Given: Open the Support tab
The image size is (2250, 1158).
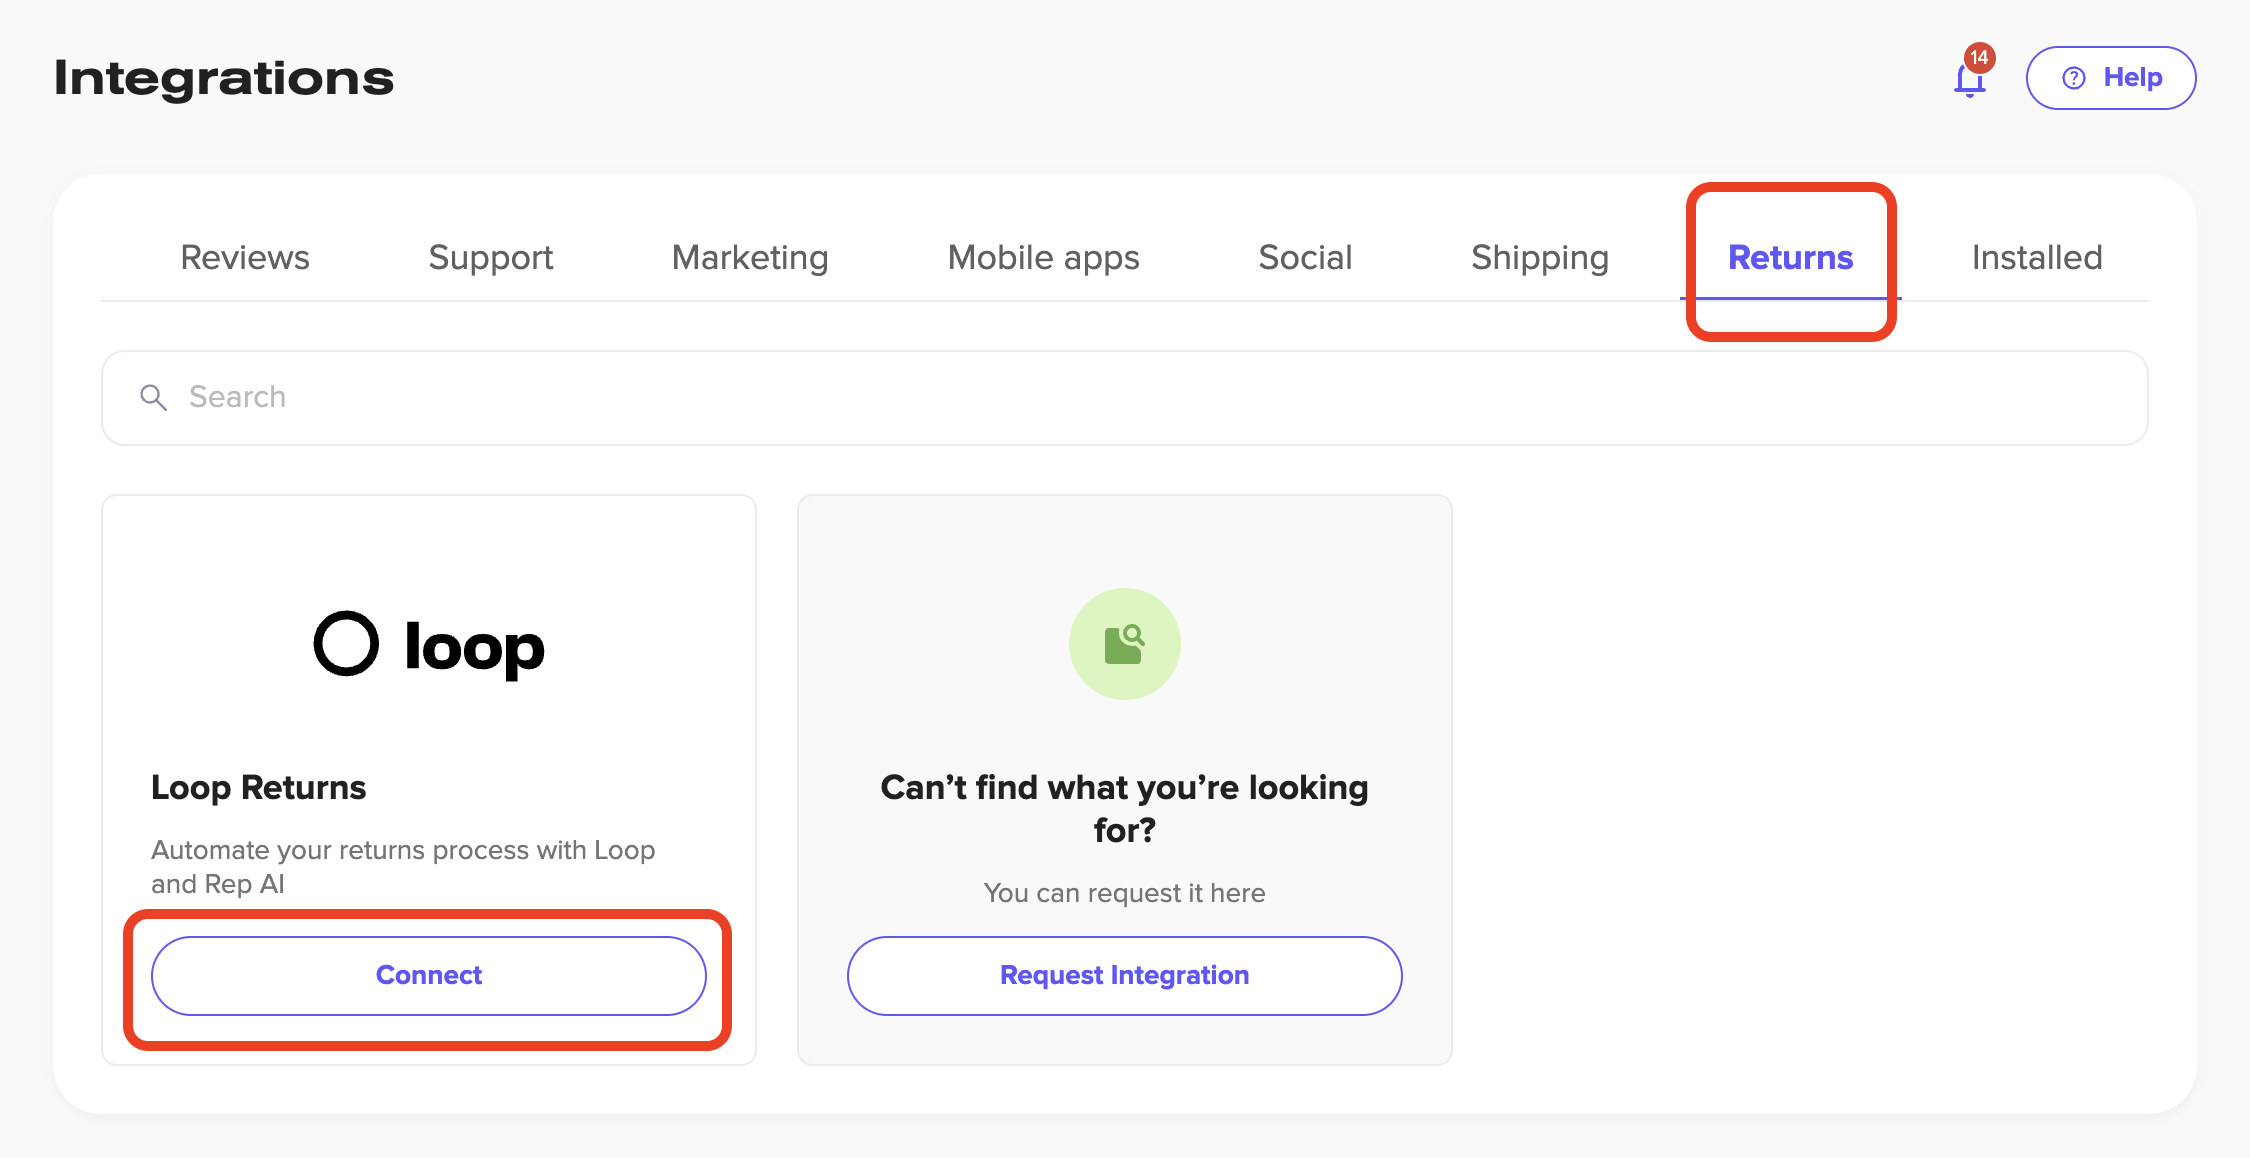Looking at the screenshot, I should point(490,258).
